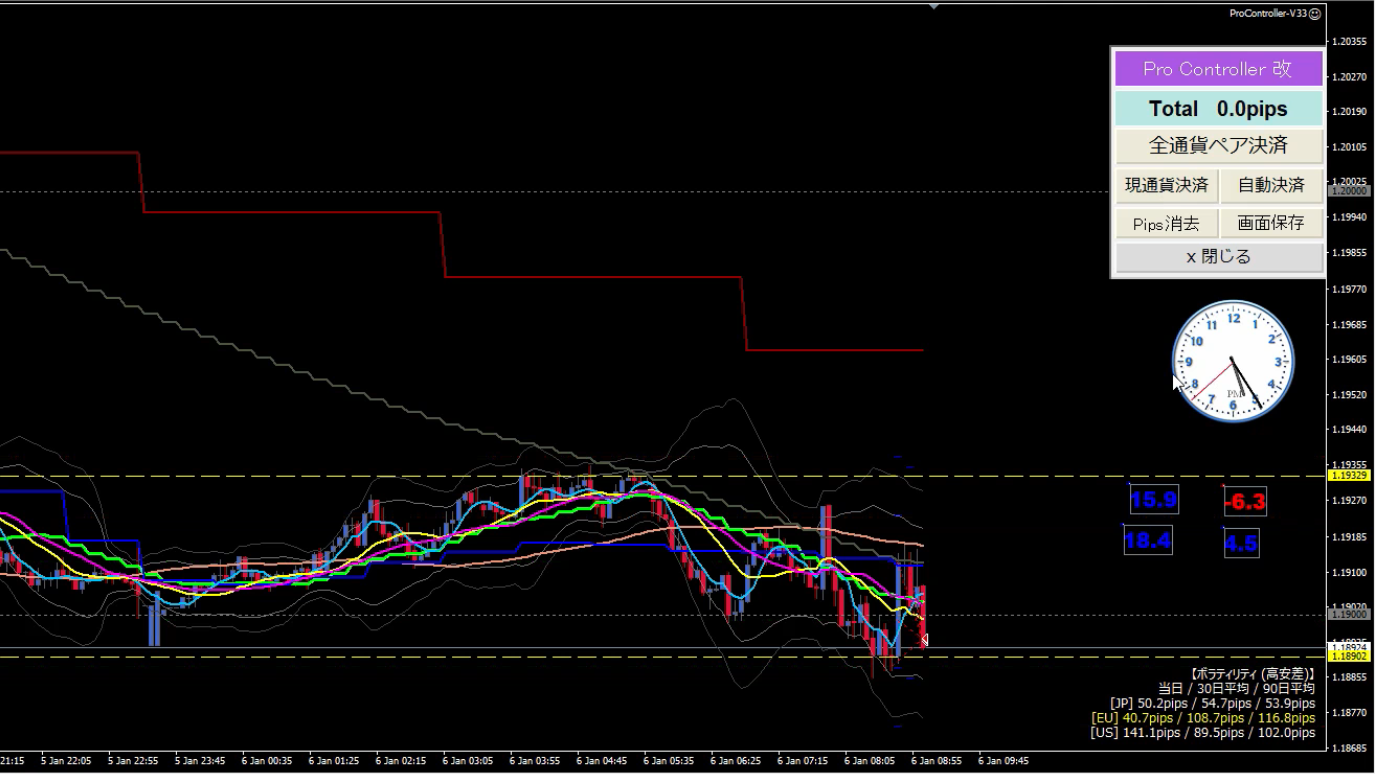Click the [US] 141.1pips volatility row
The width and height of the screenshot is (1376, 774).
click(x=1203, y=732)
